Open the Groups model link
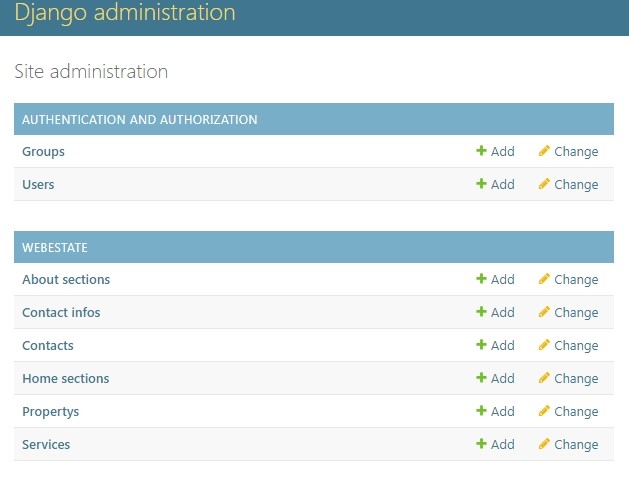Screen dimensions: 629x499 (43, 152)
